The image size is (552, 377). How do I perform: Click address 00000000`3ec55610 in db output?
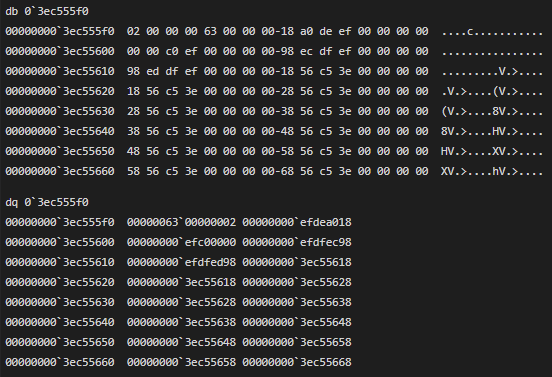click(x=60, y=71)
